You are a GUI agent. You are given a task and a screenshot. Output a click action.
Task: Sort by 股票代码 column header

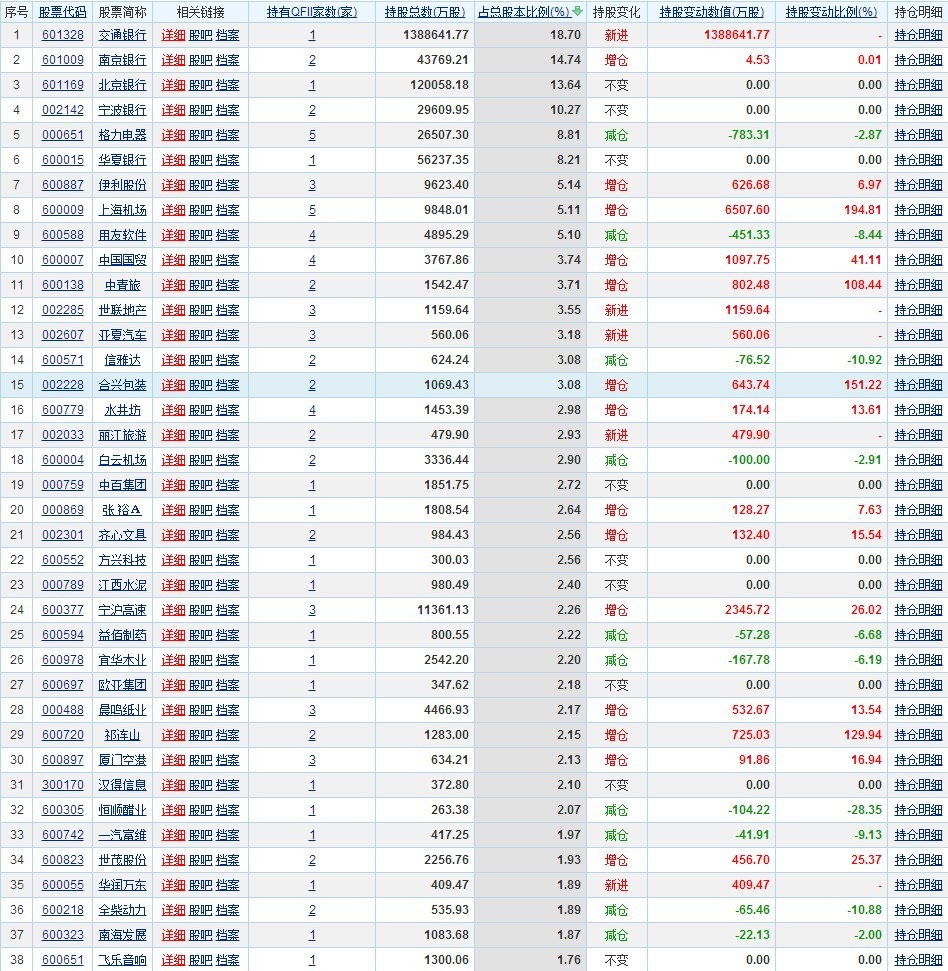point(63,12)
